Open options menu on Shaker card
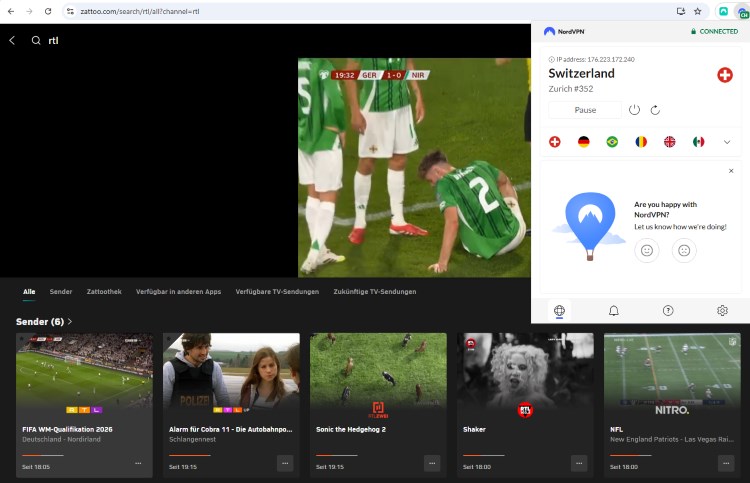750x483 pixels. pos(579,463)
